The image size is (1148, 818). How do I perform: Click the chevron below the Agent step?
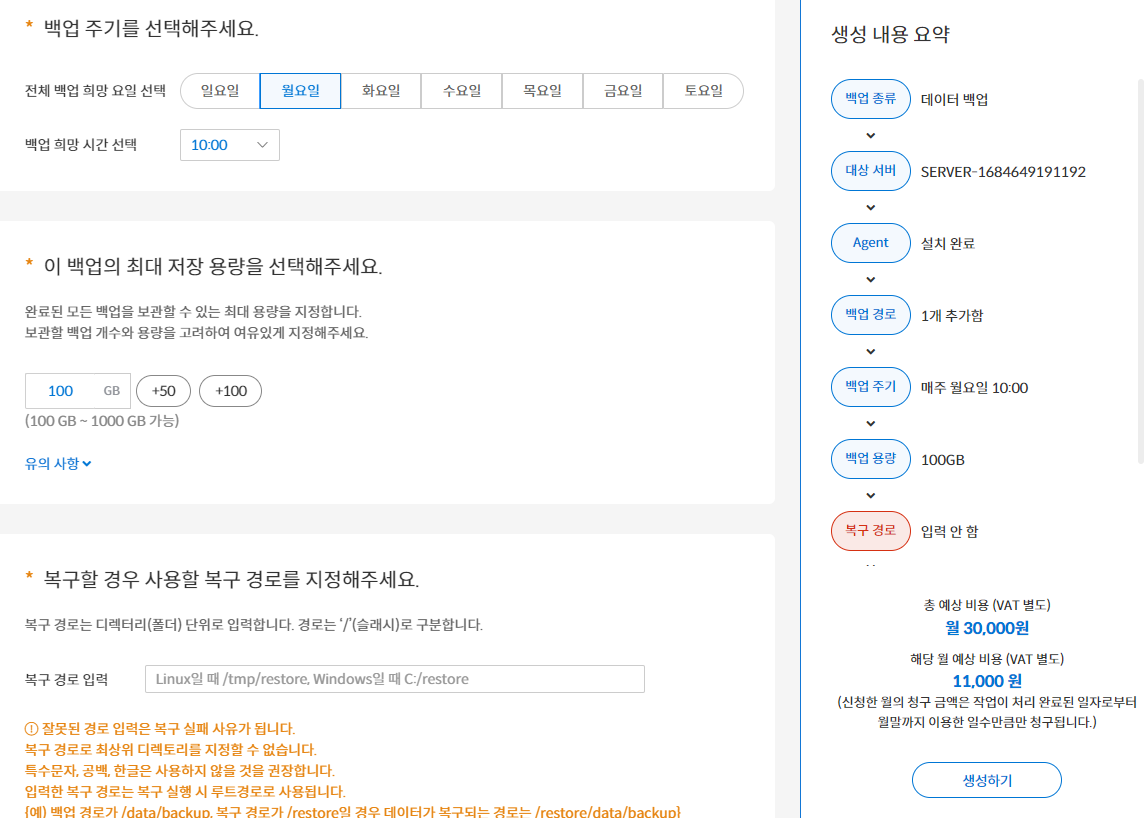(x=871, y=280)
